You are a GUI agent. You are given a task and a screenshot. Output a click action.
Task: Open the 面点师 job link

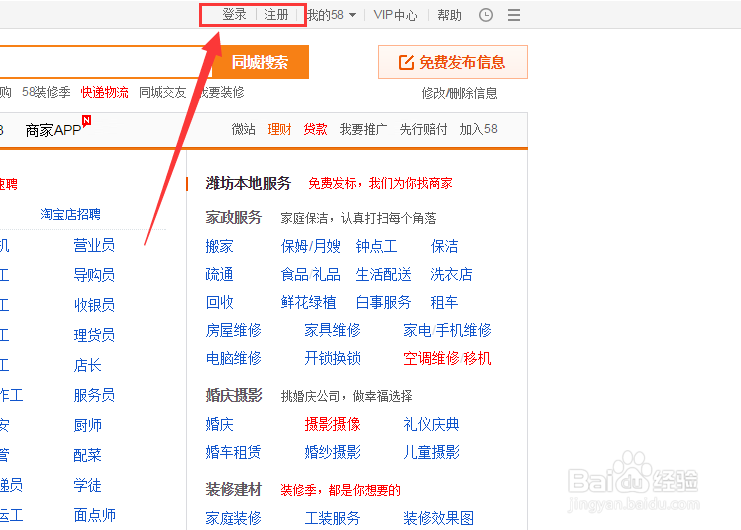[x=95, y=515]
